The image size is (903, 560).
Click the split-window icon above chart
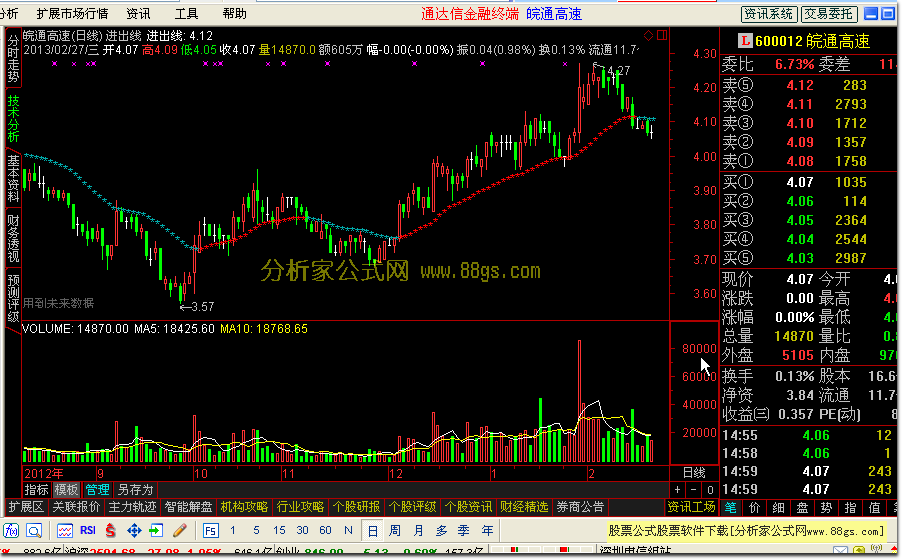662,35
